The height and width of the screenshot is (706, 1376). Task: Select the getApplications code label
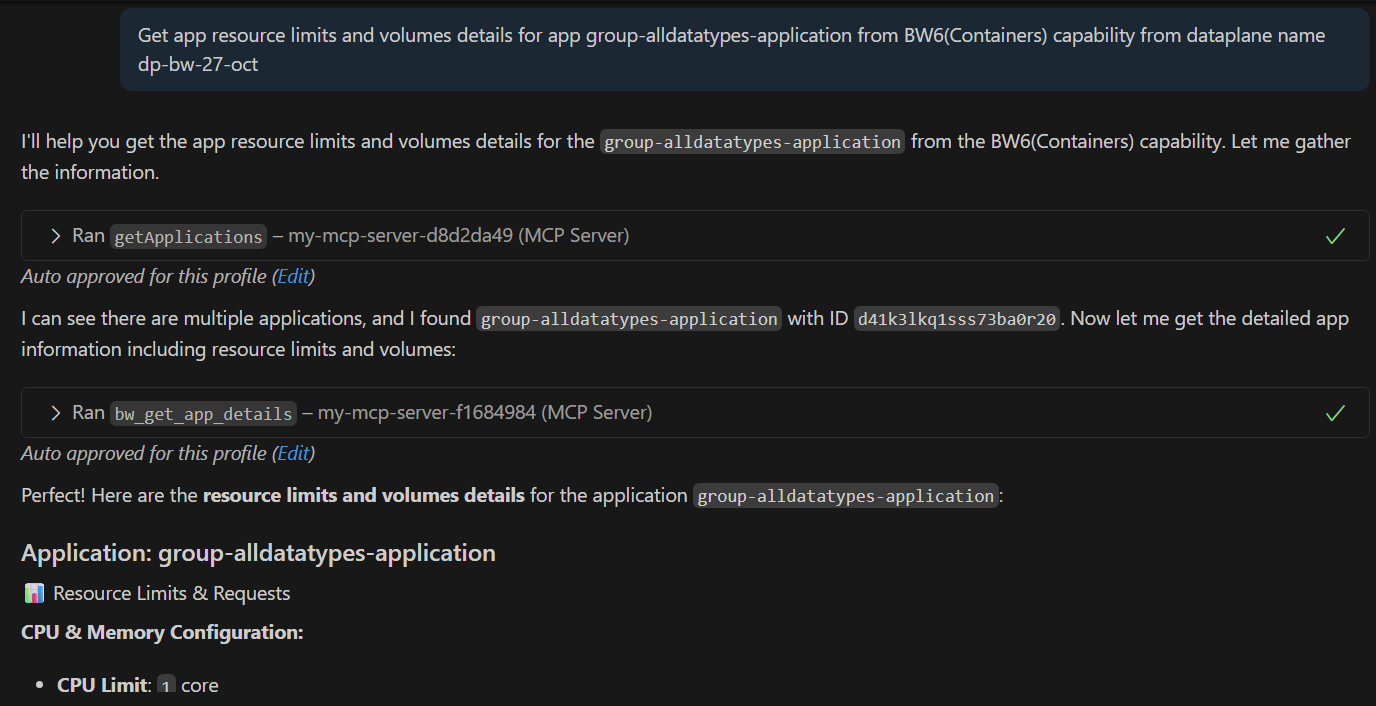pos(188,237)
